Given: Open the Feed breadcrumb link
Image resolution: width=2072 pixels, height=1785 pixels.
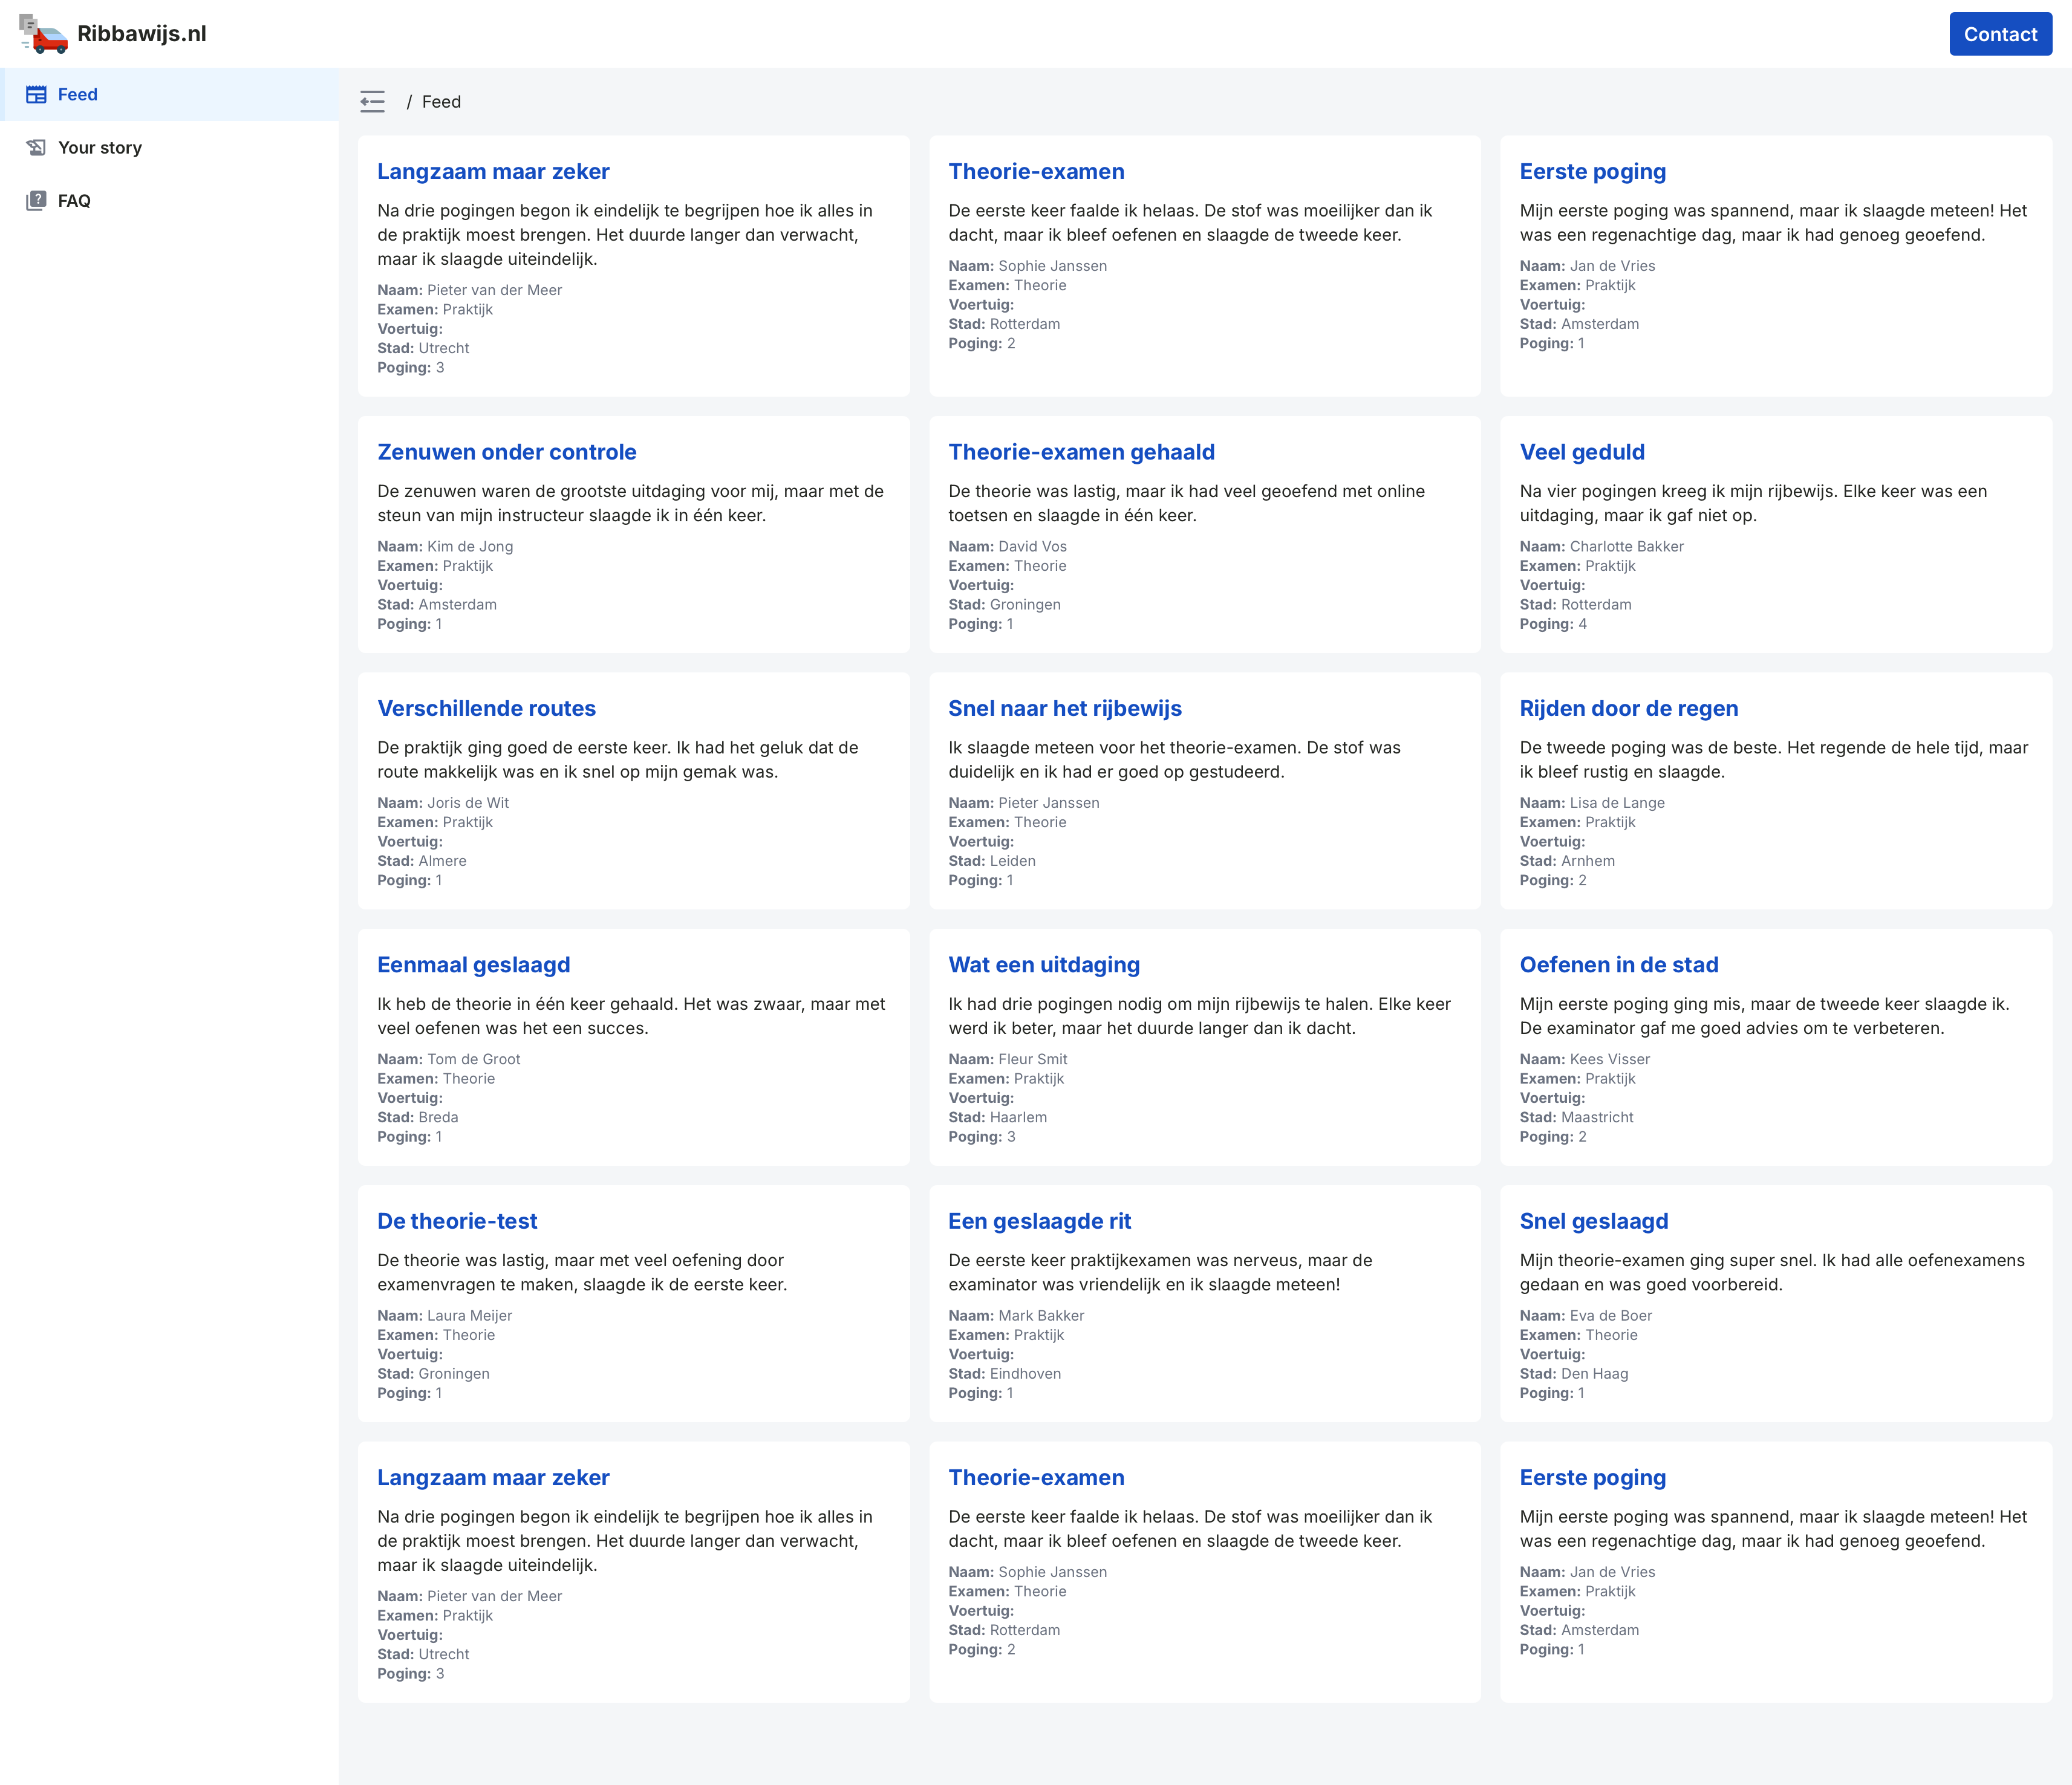Looking at the screenshot, I should point(441,101).
